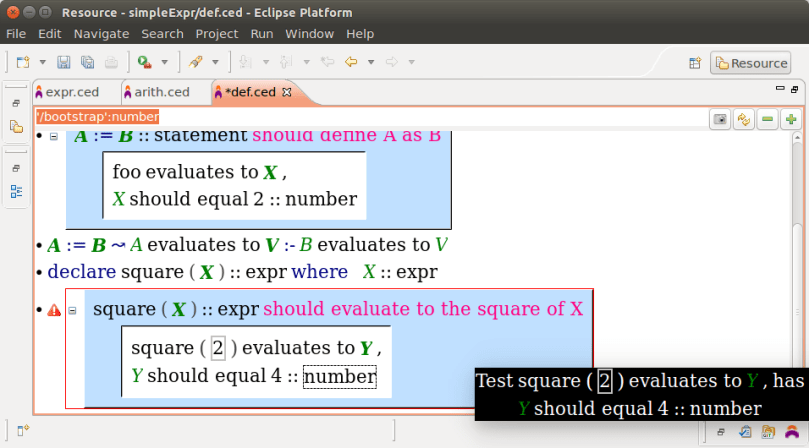This screenshot has height=448, width=809.
Task: Click the back navigation arrow icon
Action: (x=351, y=62)
